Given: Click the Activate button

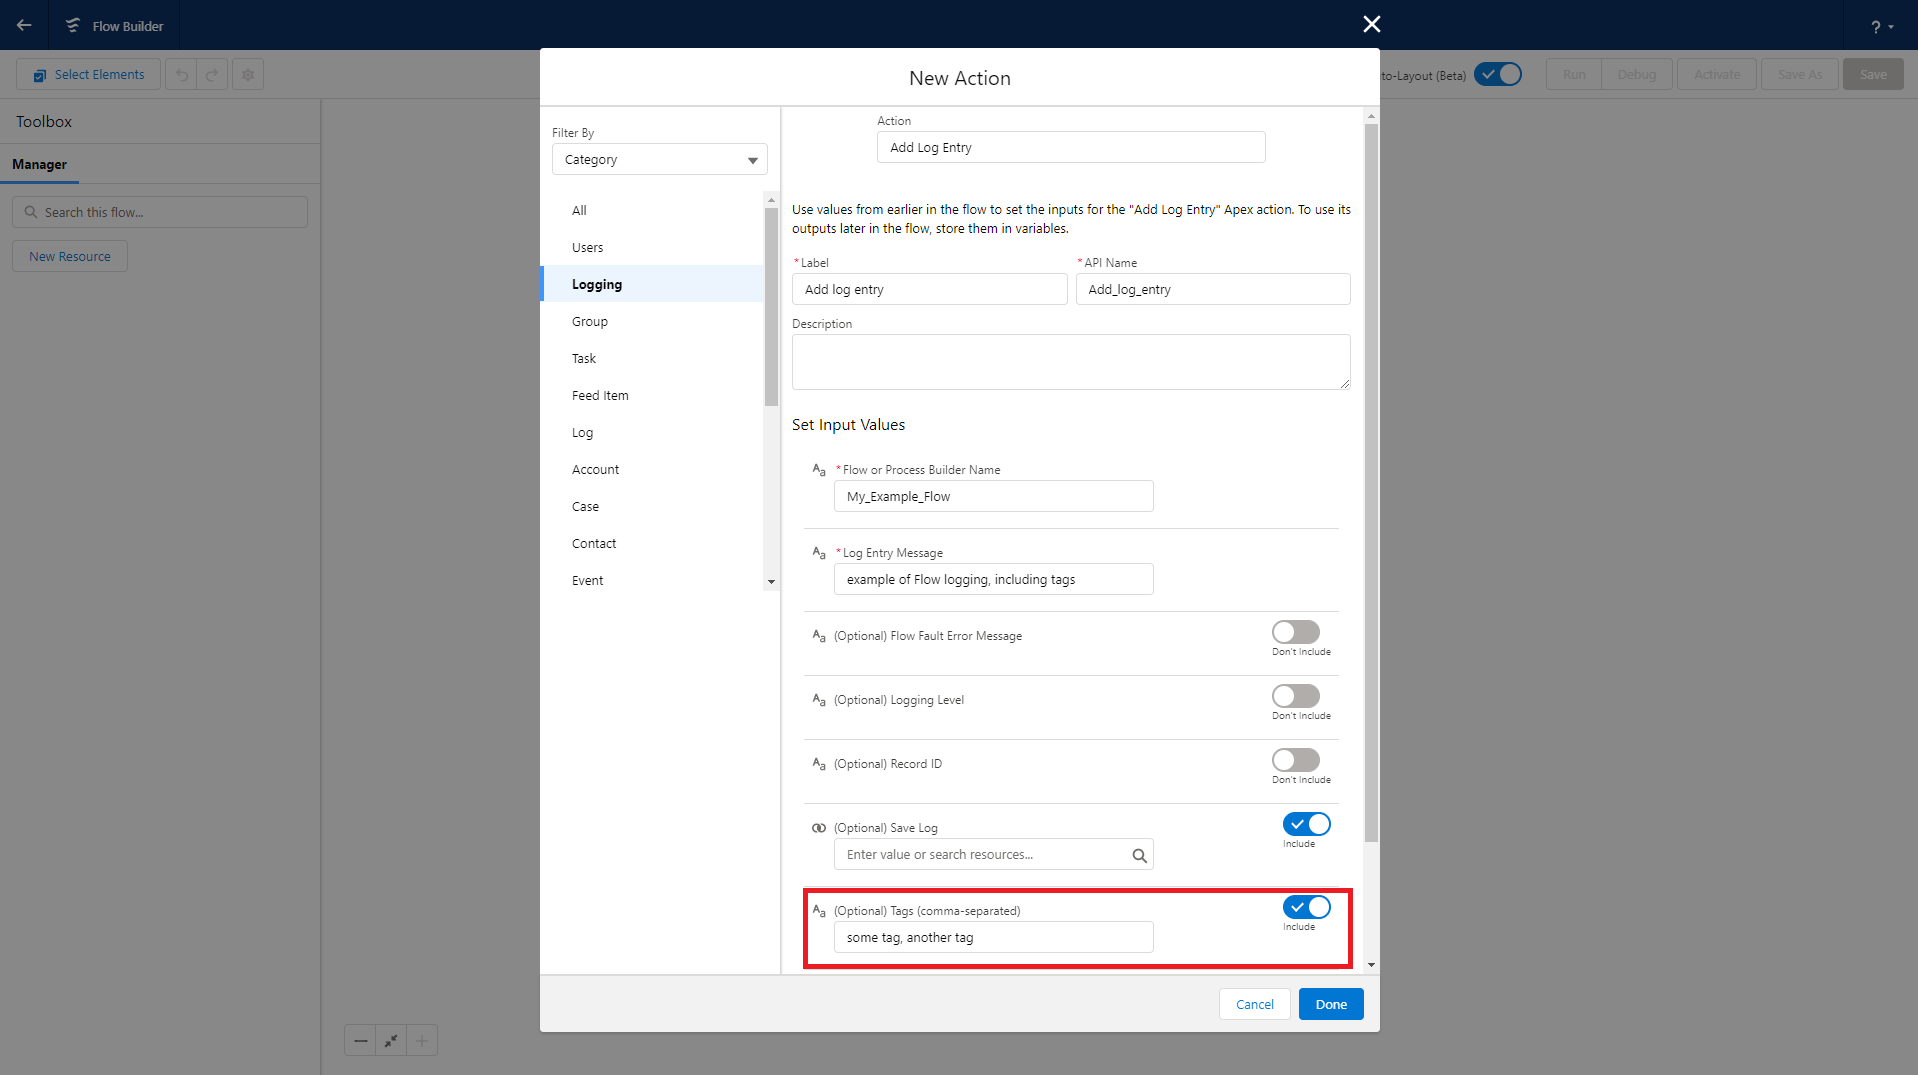Looking at the screenshot, I should tap(1717, 74).
